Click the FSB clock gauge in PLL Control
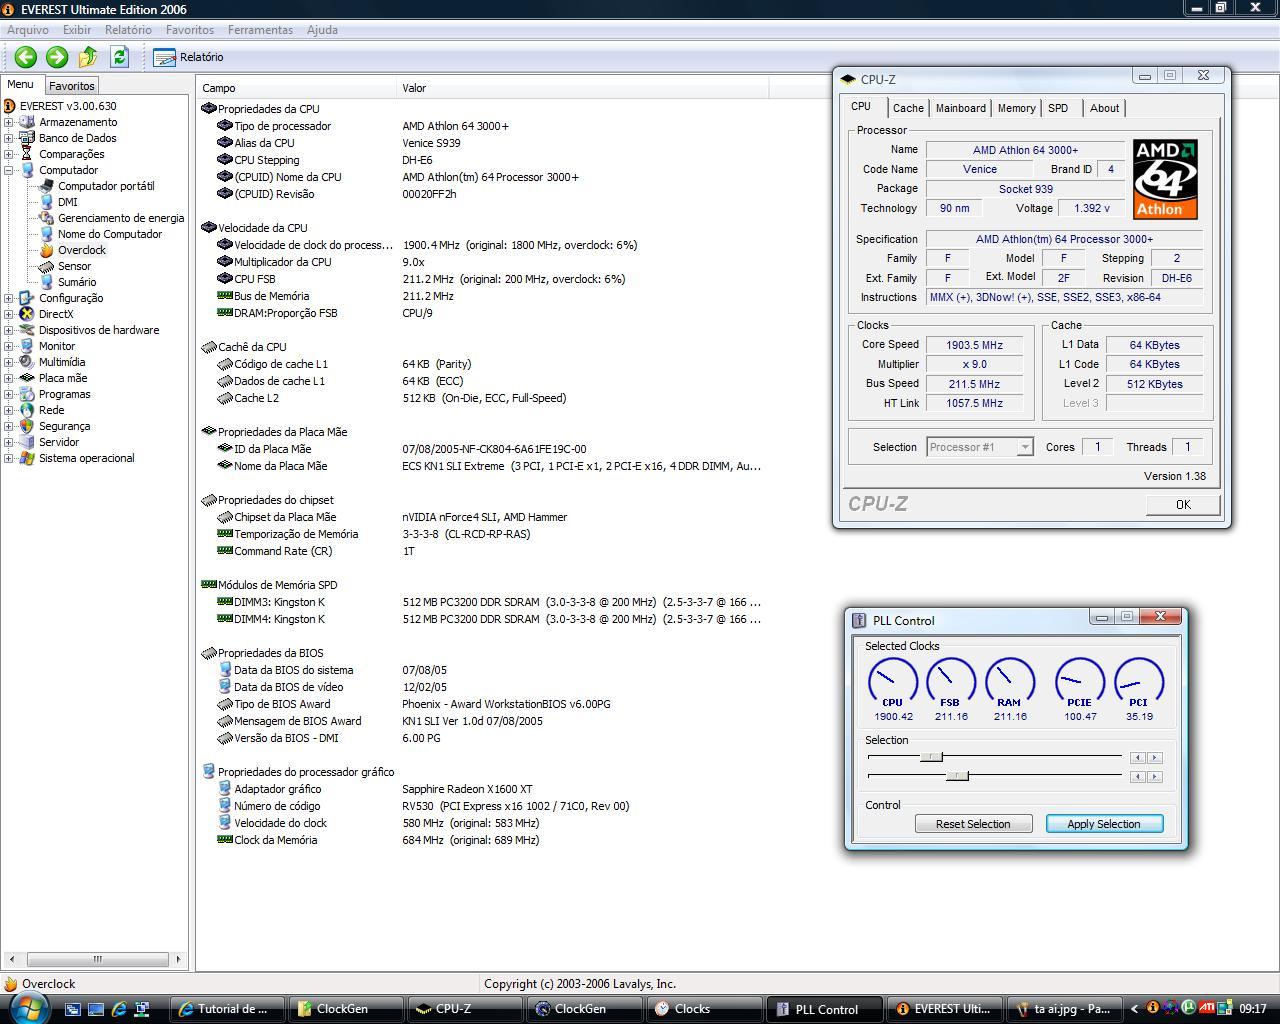Viewport: 1280px width, 1024px height. coord(951,683)
